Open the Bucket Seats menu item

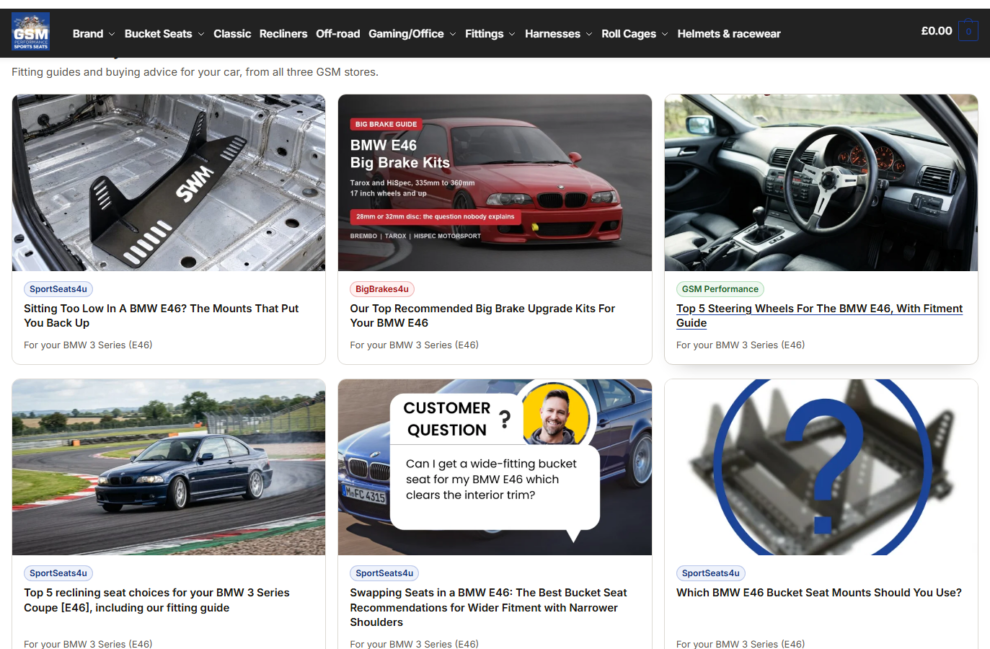(158, 34)
